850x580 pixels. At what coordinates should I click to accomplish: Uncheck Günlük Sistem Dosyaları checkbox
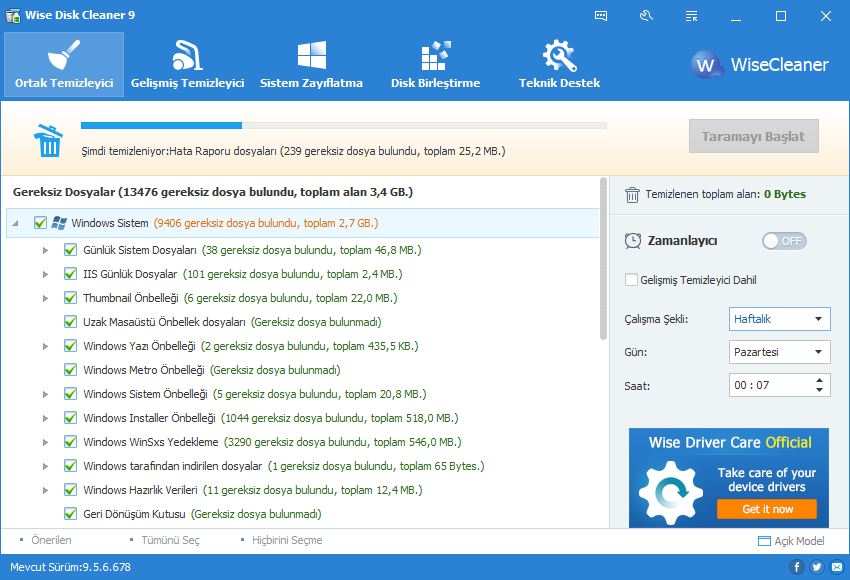[x=70, y=250]
